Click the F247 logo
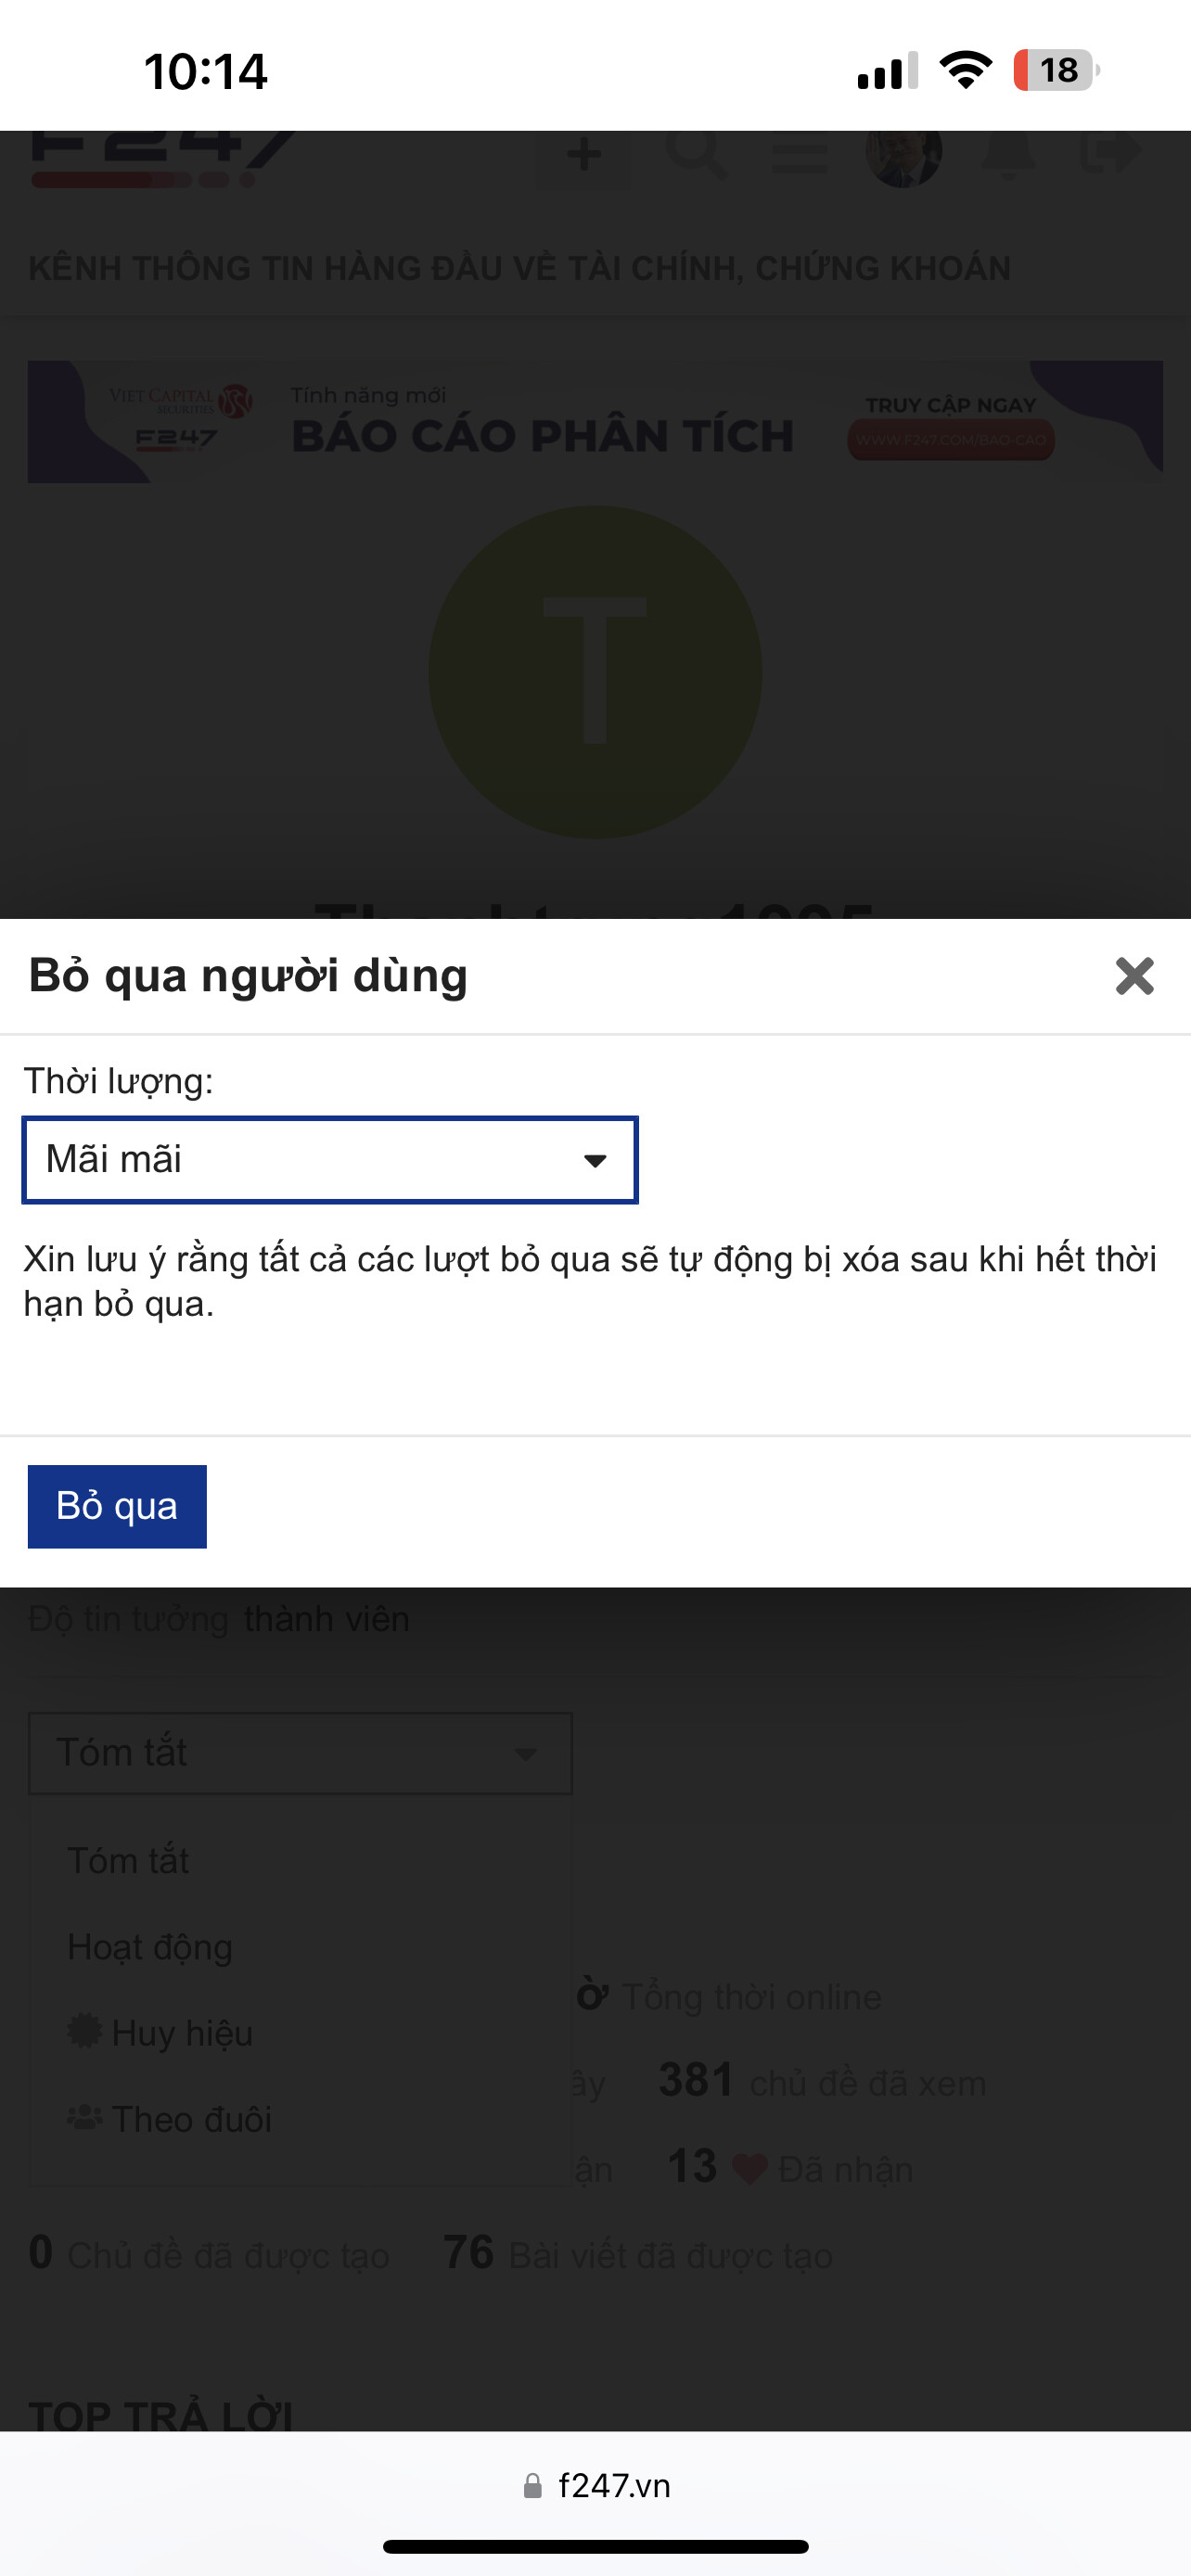1191x2576 pixels. click(163, 159)
